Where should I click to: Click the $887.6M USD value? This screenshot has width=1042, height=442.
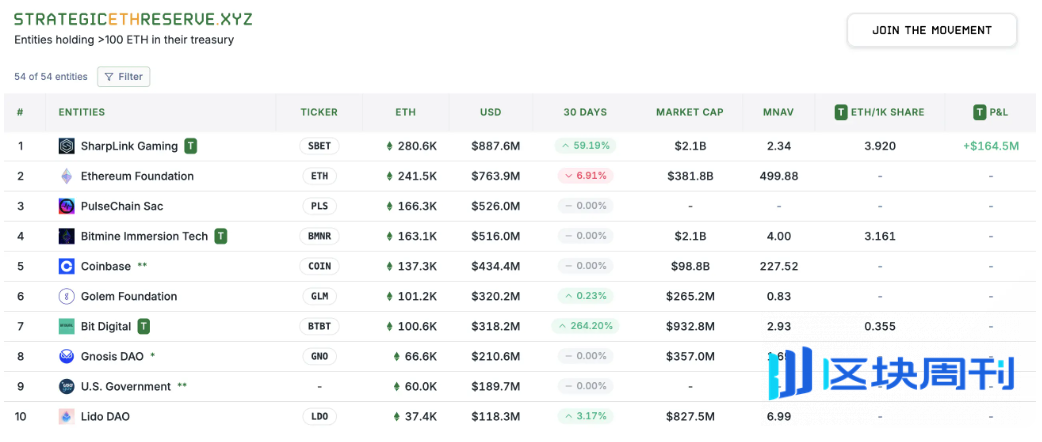pyautogui.click(x=495, y=146)
